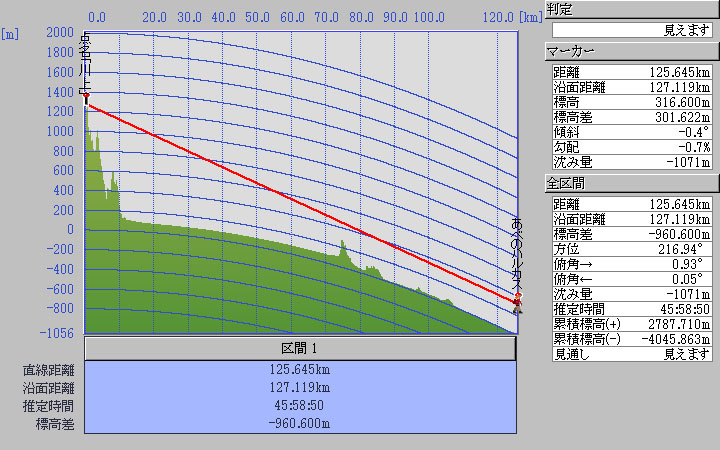
Task: Click the 50.0 distance axis label
Action: pyautogui.click(x=257, y=18)
